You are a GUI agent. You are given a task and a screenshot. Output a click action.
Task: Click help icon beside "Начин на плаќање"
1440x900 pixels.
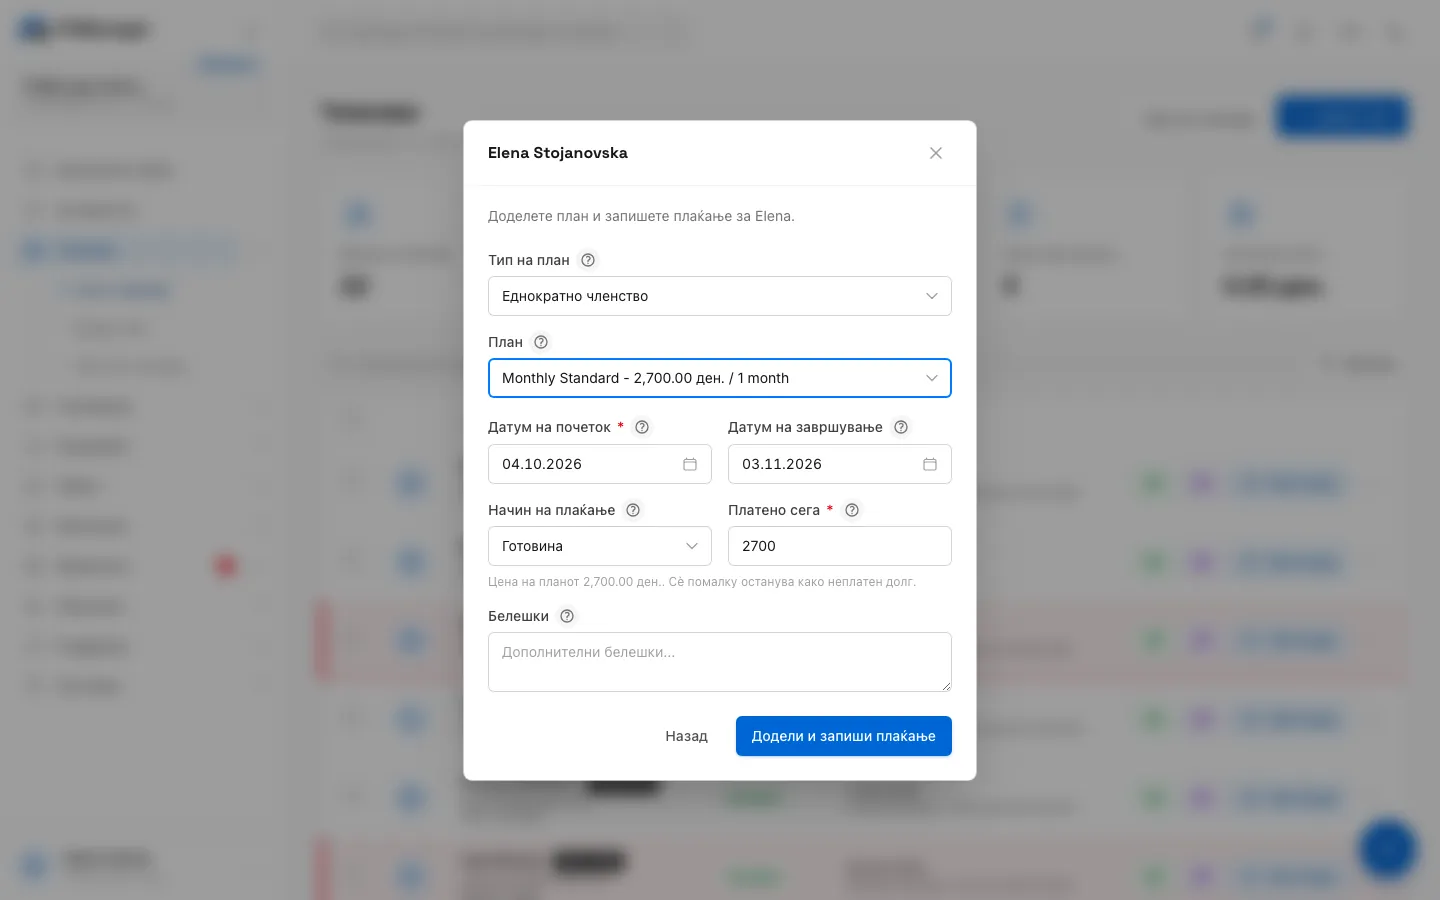633,510
